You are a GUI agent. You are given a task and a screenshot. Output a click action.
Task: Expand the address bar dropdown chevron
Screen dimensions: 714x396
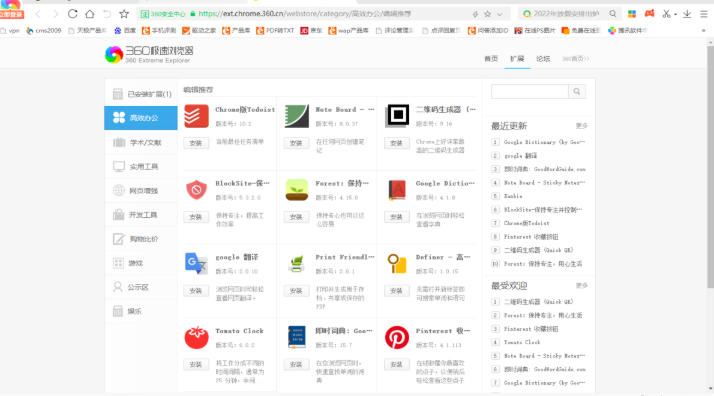500,14
